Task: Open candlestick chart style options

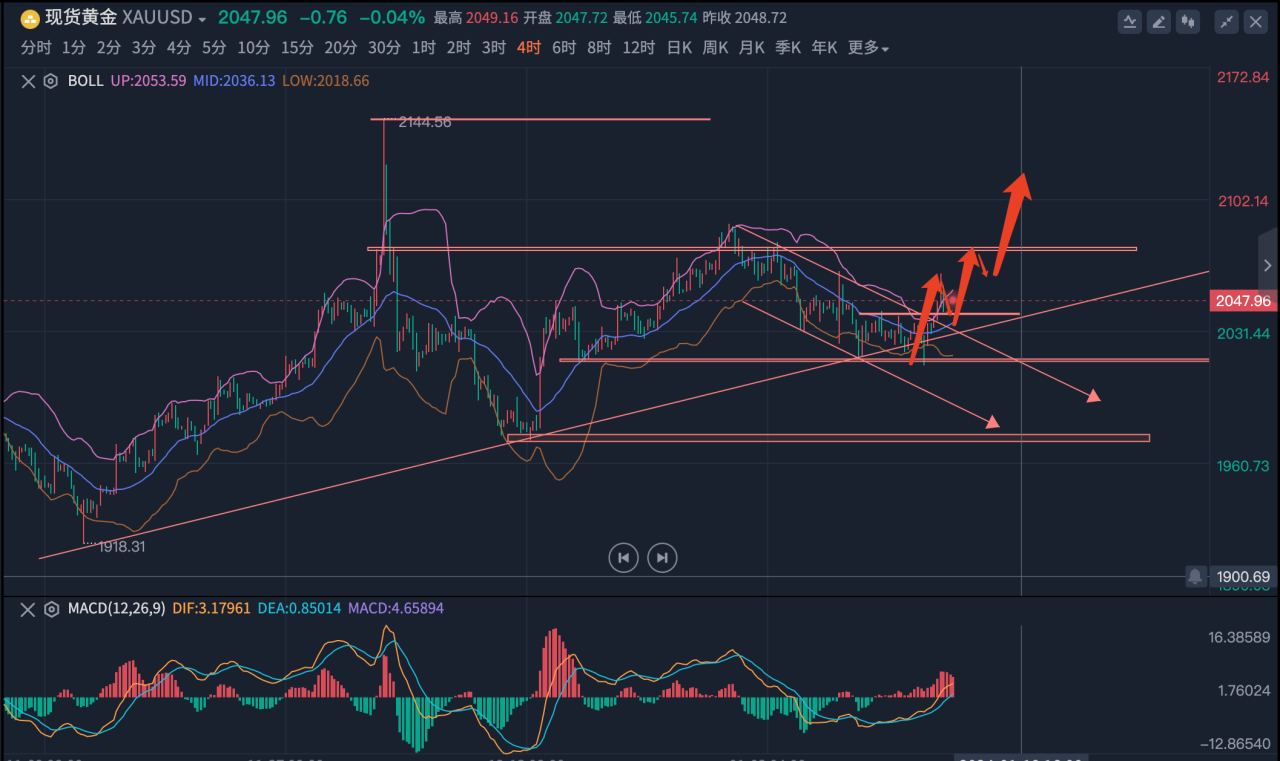Action: (1188, 21)
